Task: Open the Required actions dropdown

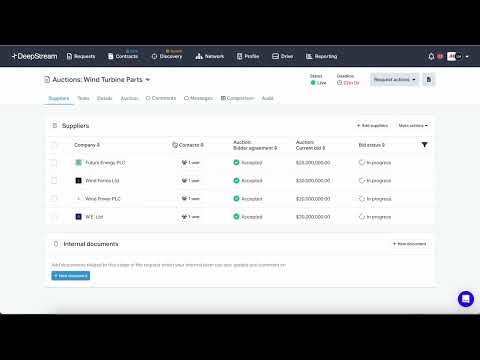Action: coord(394,80)
